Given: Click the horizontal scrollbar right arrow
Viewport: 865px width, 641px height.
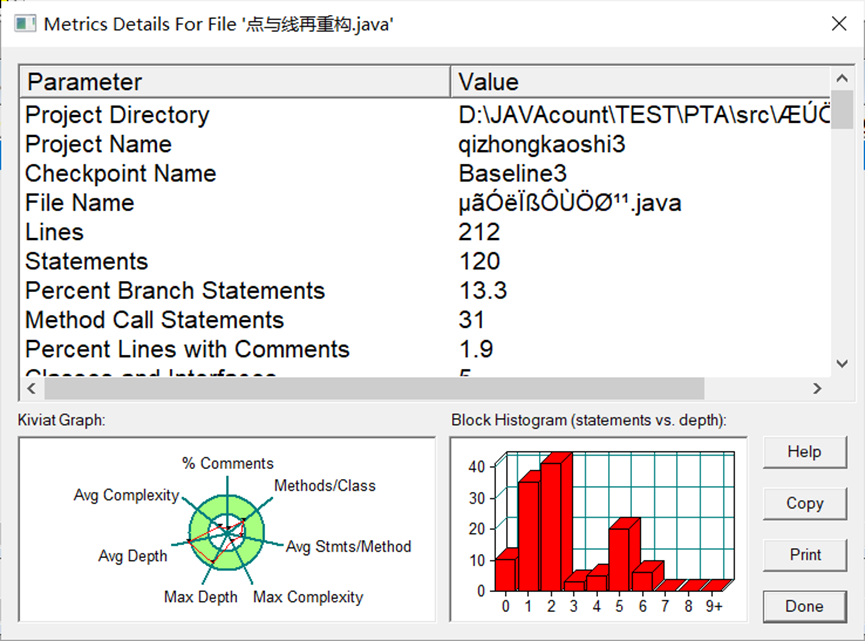Looking at the screenshot, I should click(818, 388).
